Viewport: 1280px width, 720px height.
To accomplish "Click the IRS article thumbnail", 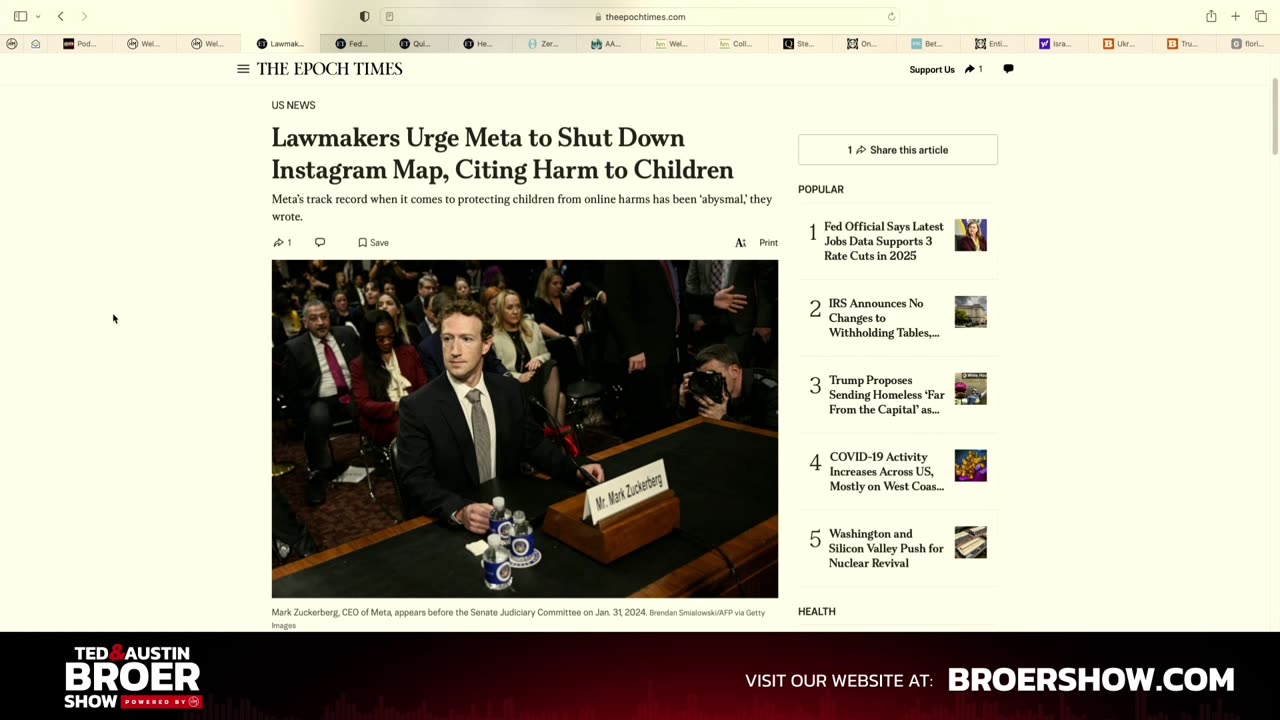I will (970, 312).
